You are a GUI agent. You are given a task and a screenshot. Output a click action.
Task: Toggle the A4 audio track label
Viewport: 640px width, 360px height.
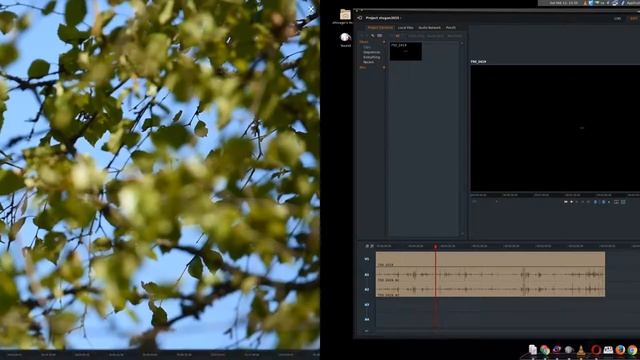pyautogui.click(x=367, y=320)
